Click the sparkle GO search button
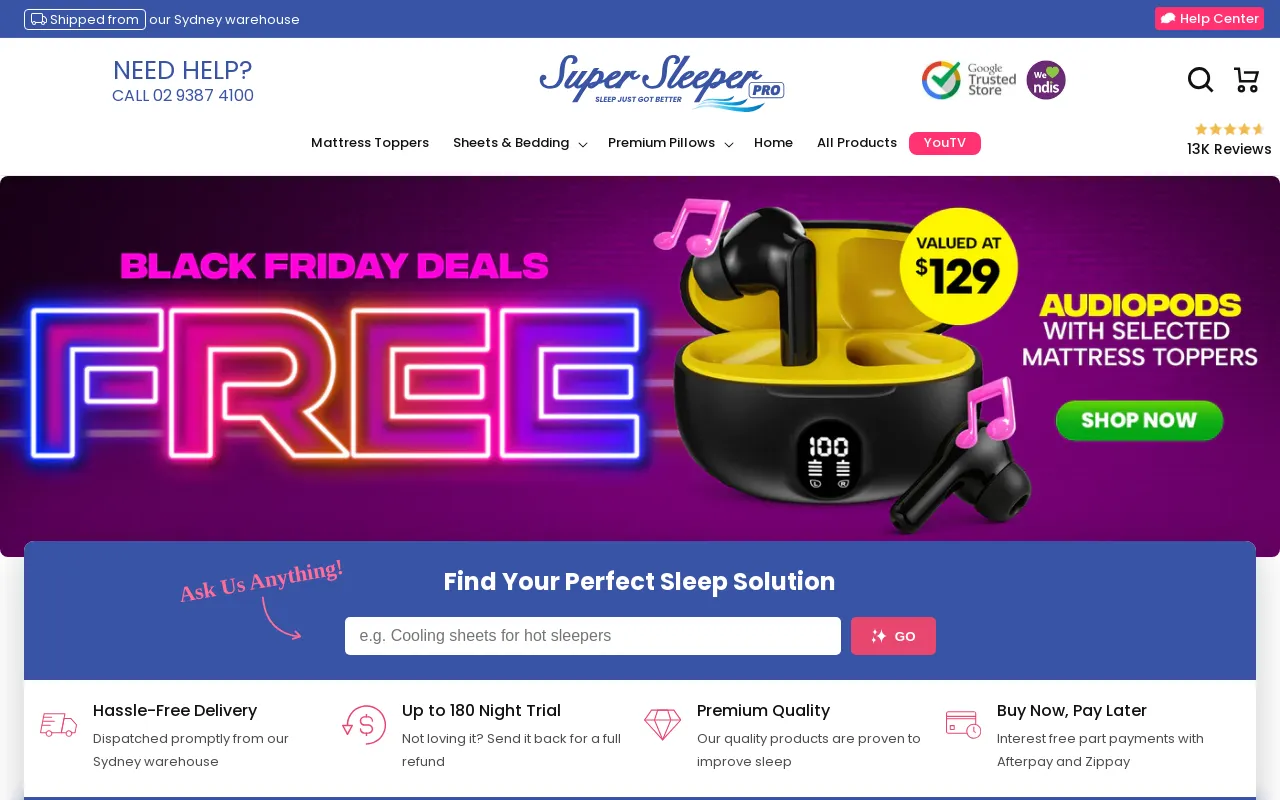This screenshot has width=1280, height=800. click(x=893, y=636)
